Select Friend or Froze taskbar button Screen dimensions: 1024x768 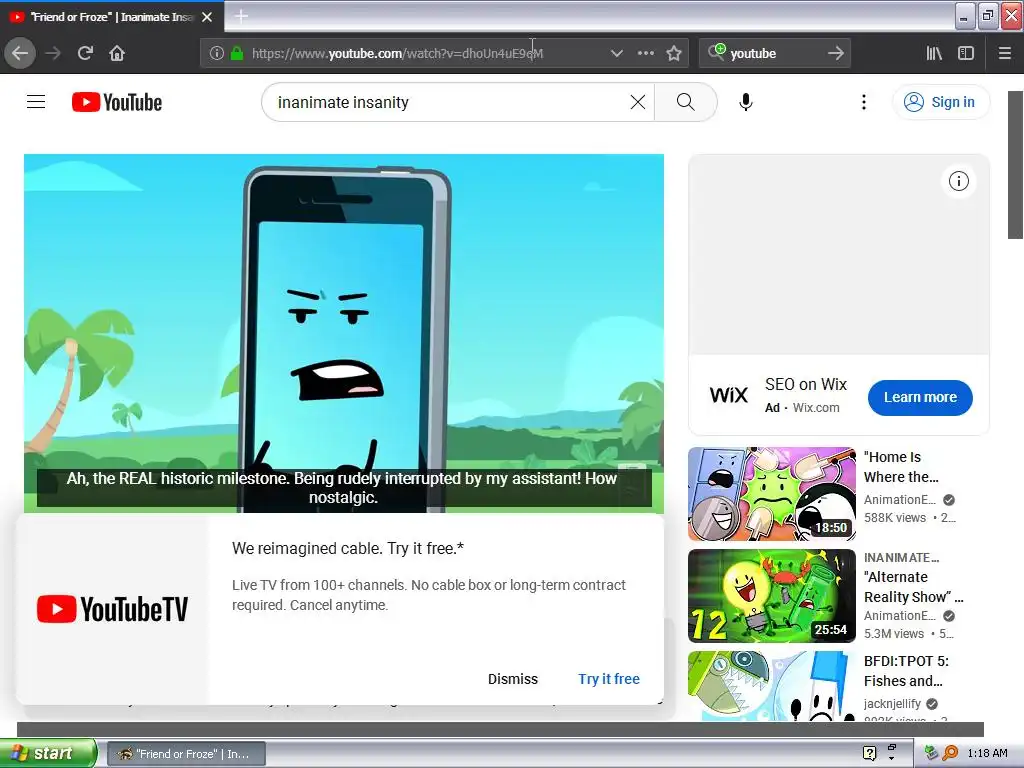tap(186, 754)
